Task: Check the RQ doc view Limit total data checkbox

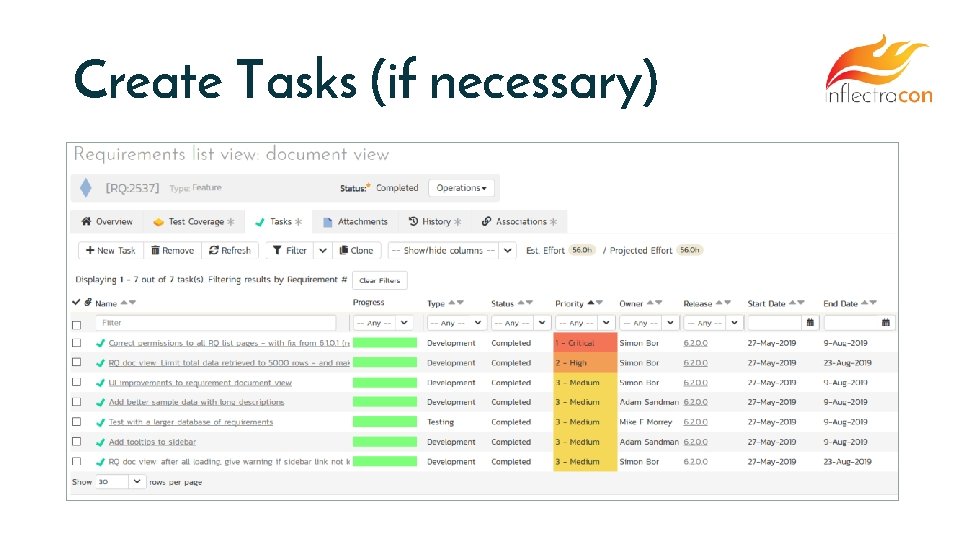Action: click(x=77, y=362)
